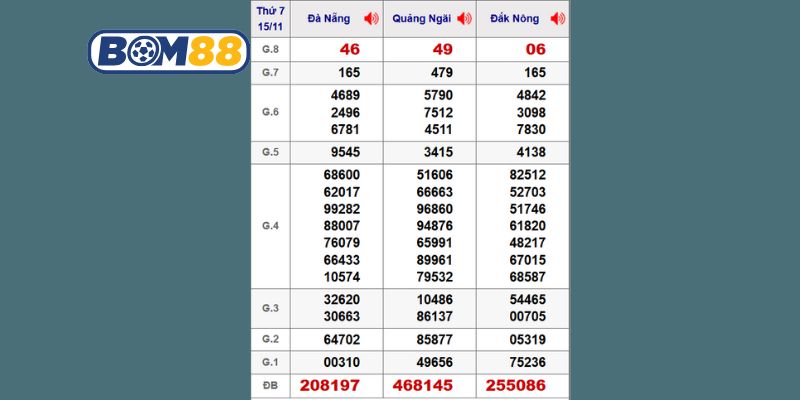800x400 pixels.
Task: Click G.6 number 3098
Action: 531,112
